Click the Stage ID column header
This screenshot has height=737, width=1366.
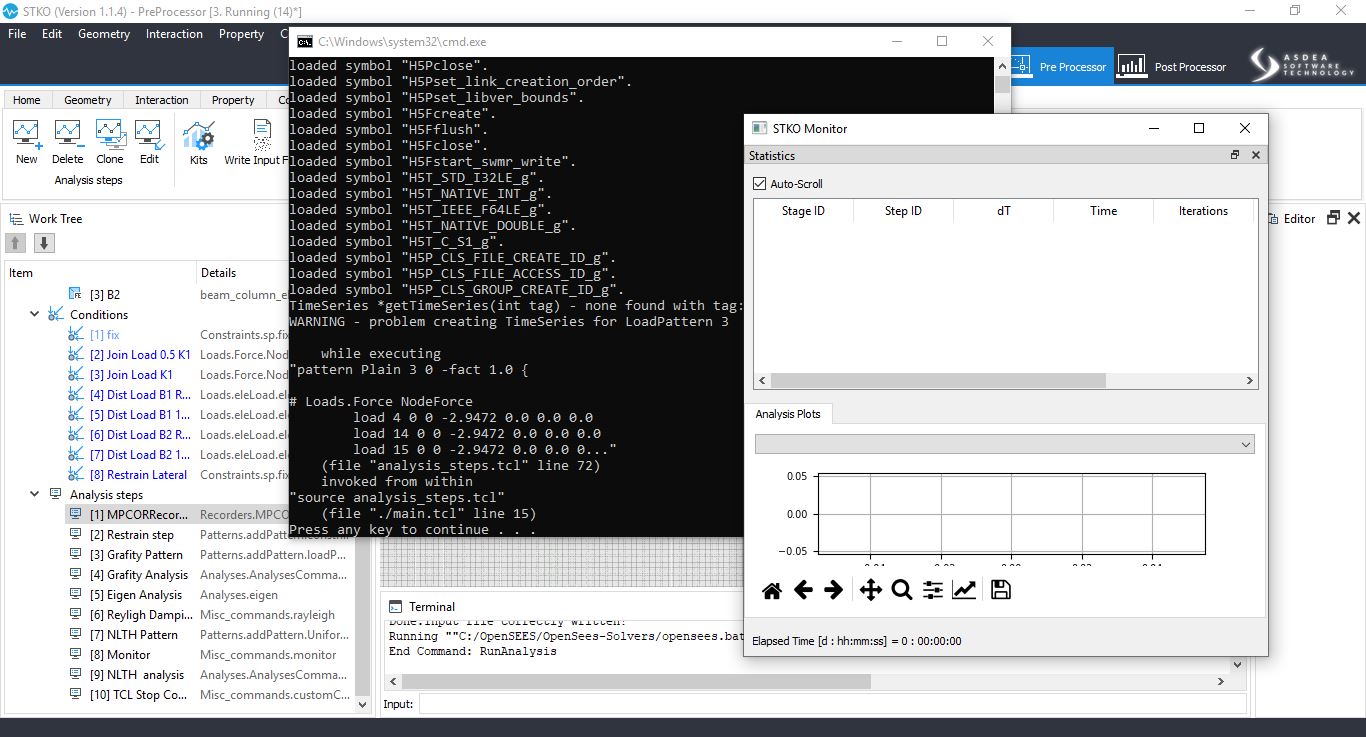[803, 211]
